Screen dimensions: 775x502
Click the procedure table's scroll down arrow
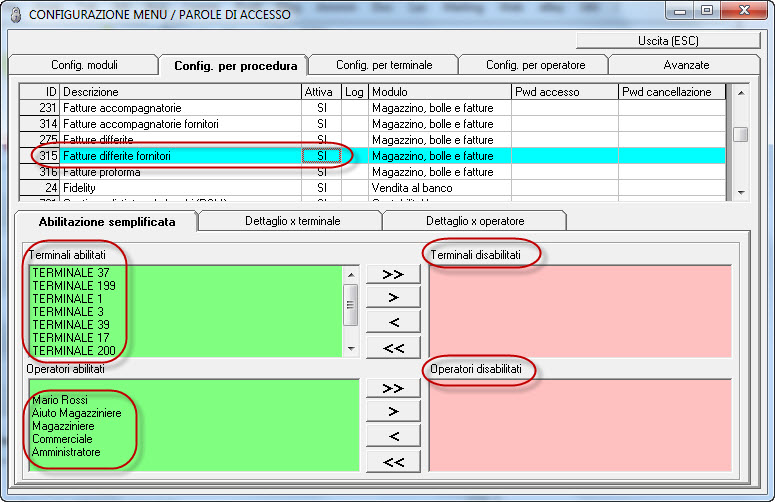click(x=740, y=192)
